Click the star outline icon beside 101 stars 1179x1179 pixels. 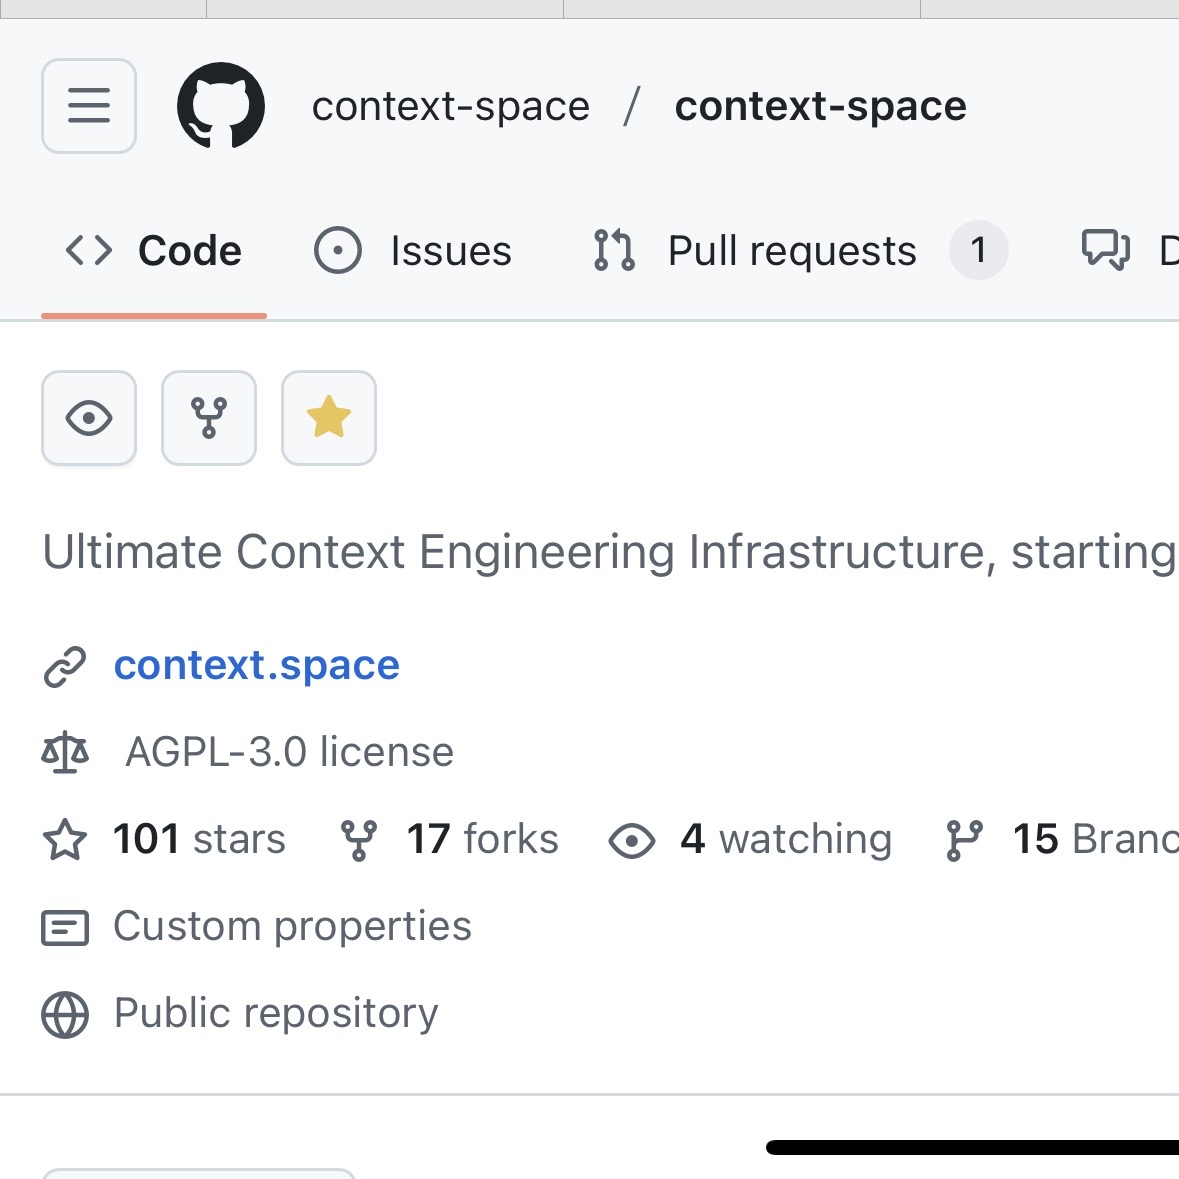[x=65, y=839]
